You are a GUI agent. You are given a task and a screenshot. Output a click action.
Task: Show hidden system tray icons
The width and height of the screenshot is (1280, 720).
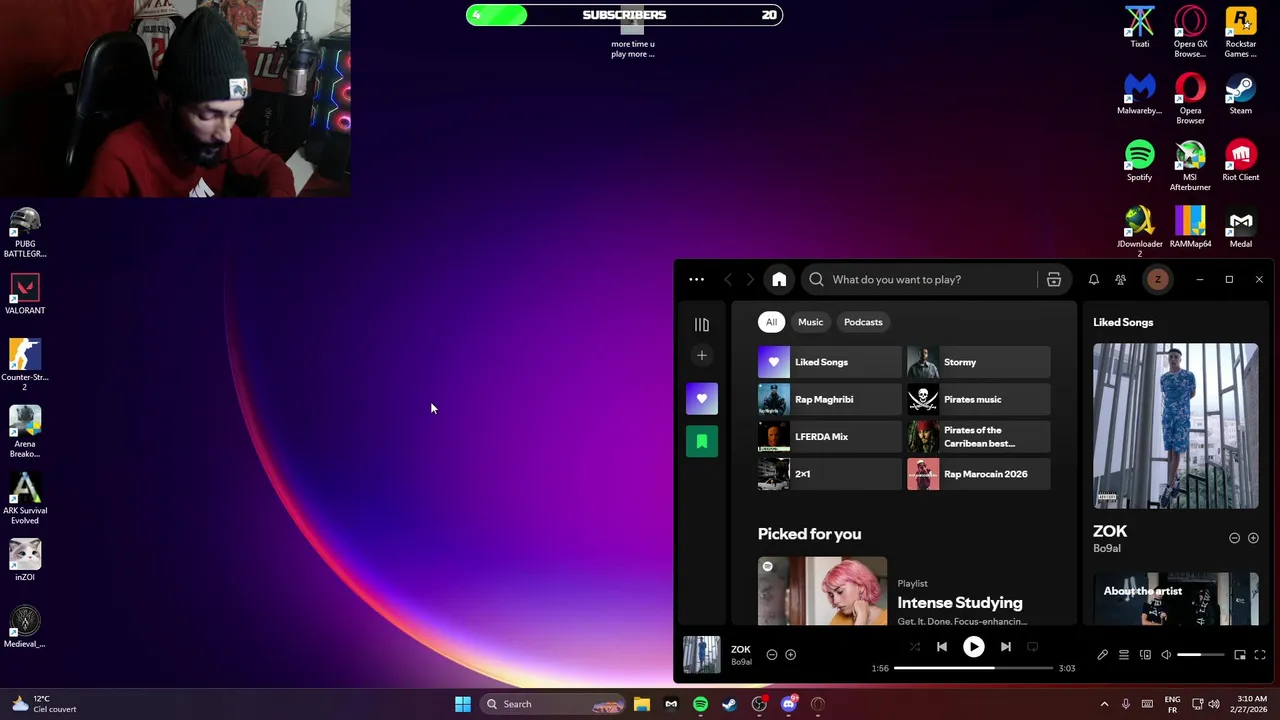point(1104,704)
